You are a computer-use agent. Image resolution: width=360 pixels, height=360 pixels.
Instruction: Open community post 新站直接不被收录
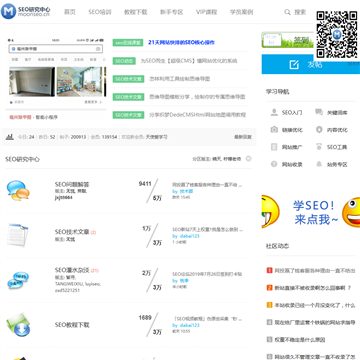click(x=313, y=288)
